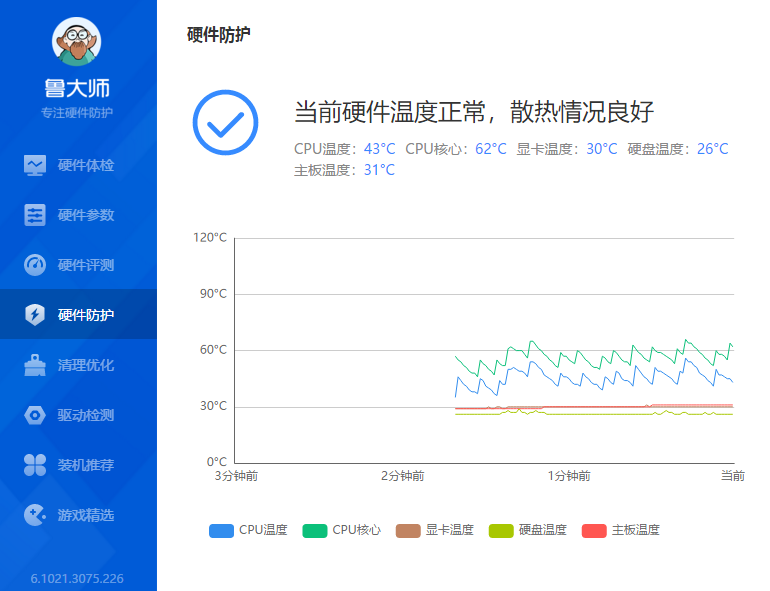Image resolution: width=770 pixels, height=591 pixels.
Task: Click the 62°C CPU核心 temperature value
Action: pos(491,149)
